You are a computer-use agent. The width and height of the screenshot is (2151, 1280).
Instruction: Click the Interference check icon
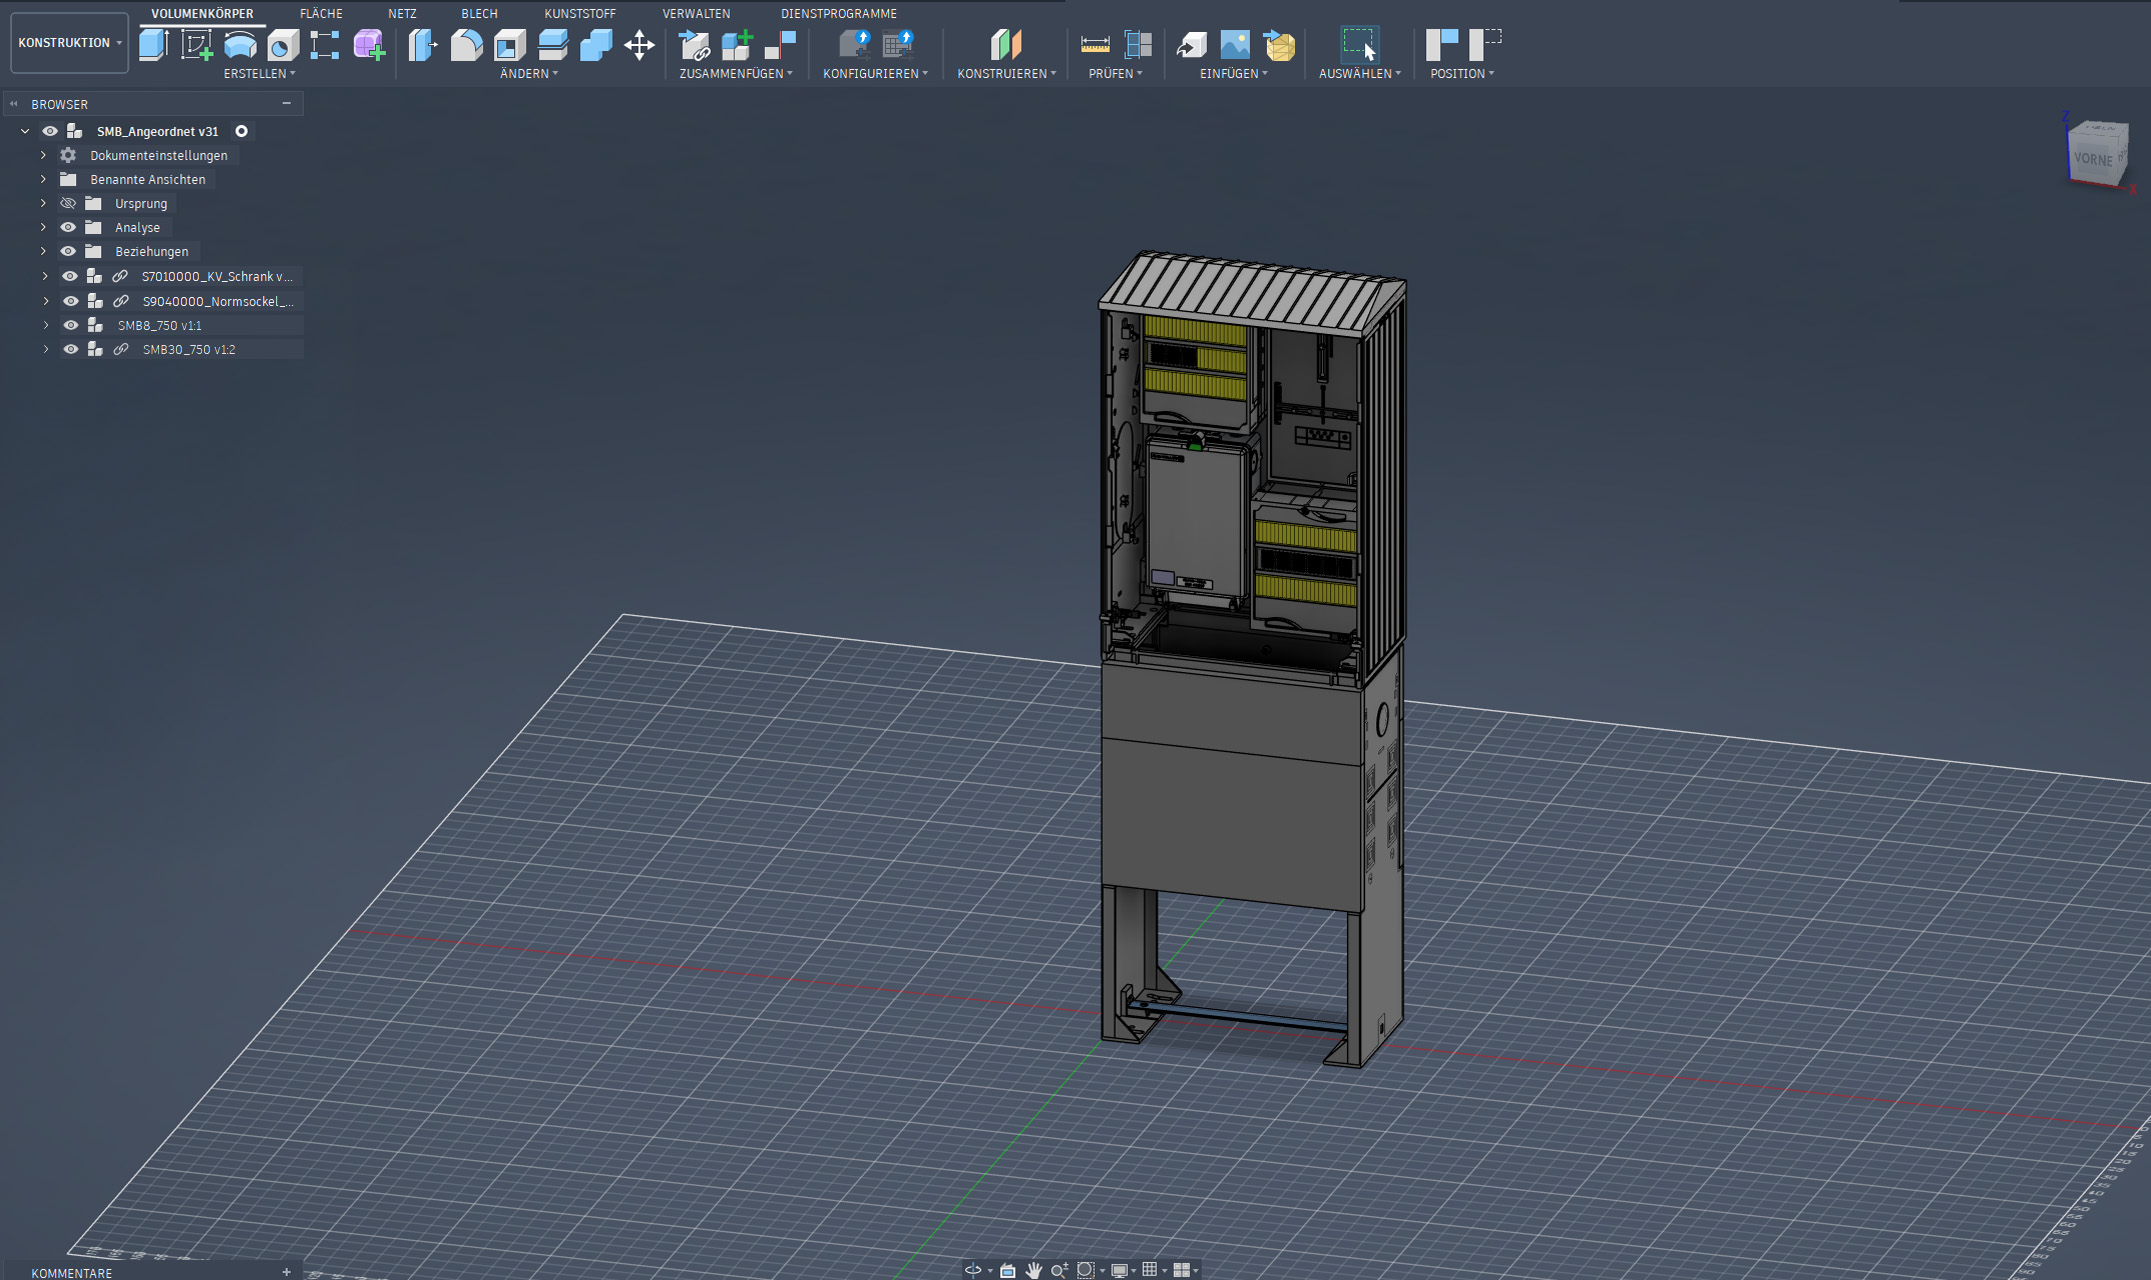pos(1138,45)
